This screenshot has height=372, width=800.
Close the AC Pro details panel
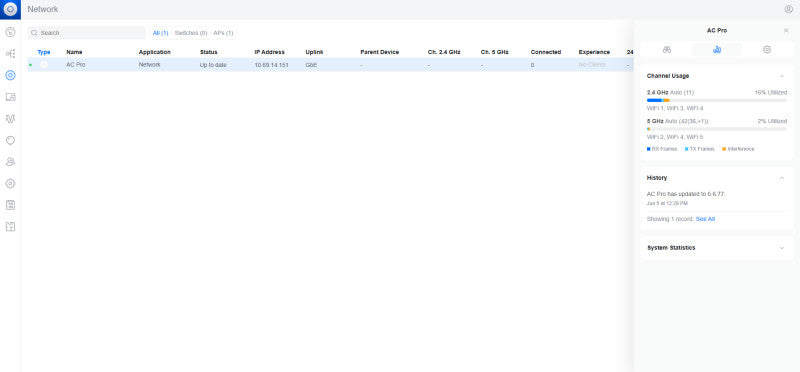[786, 31]
